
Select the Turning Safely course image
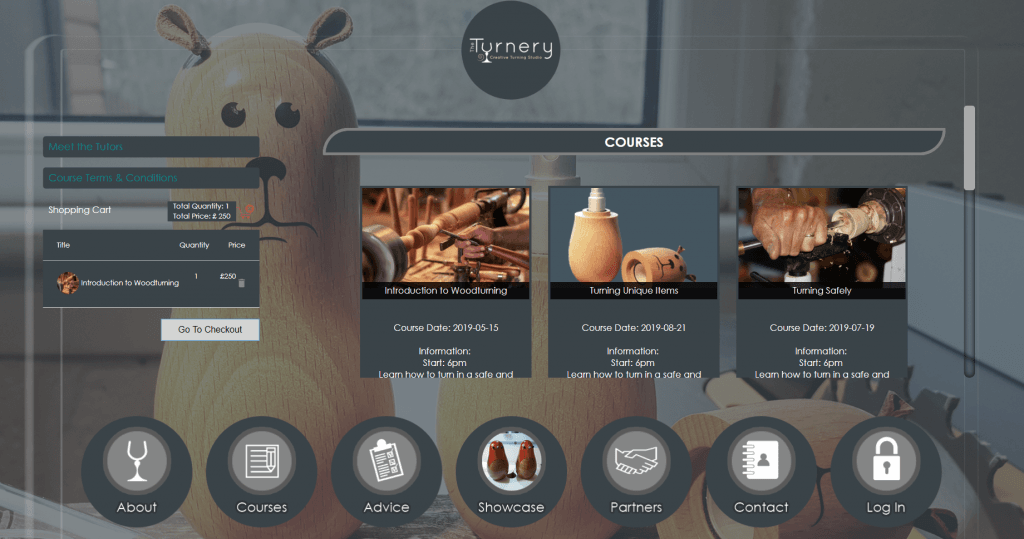click(821, 235)
